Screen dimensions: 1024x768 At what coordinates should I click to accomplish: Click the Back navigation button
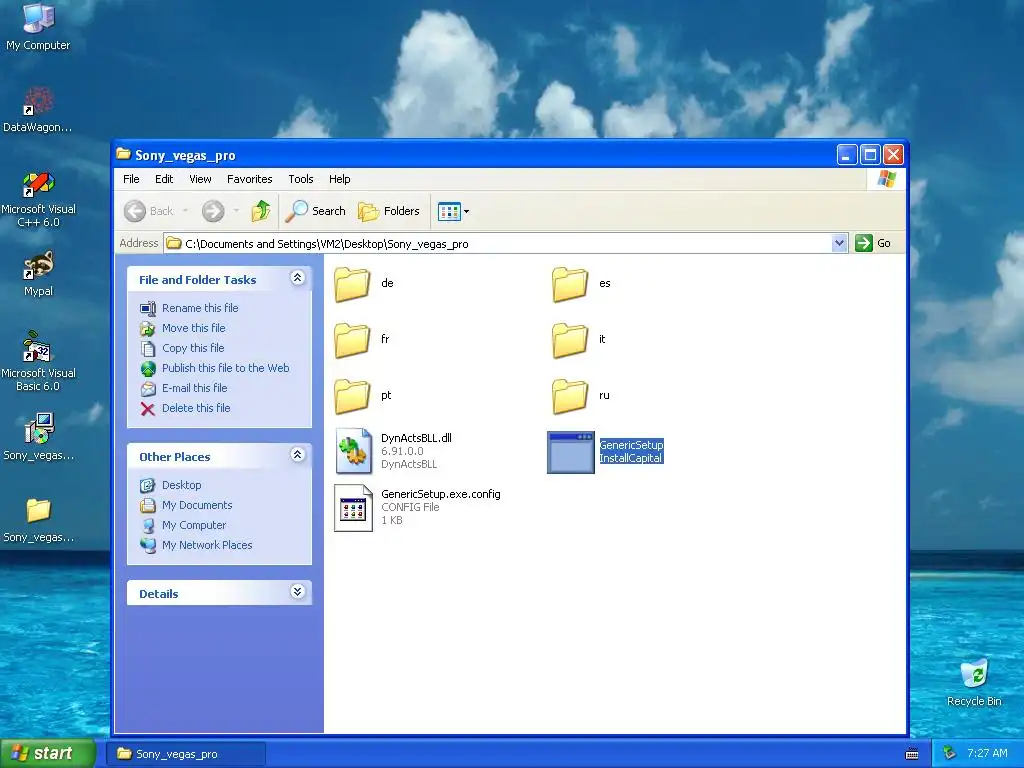click(x=149, y=211)
